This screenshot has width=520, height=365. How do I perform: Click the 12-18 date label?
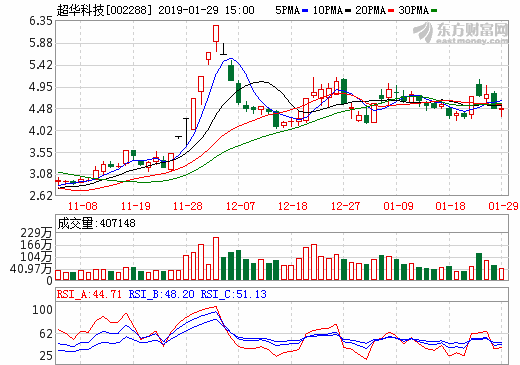click(x=293, y=206)
